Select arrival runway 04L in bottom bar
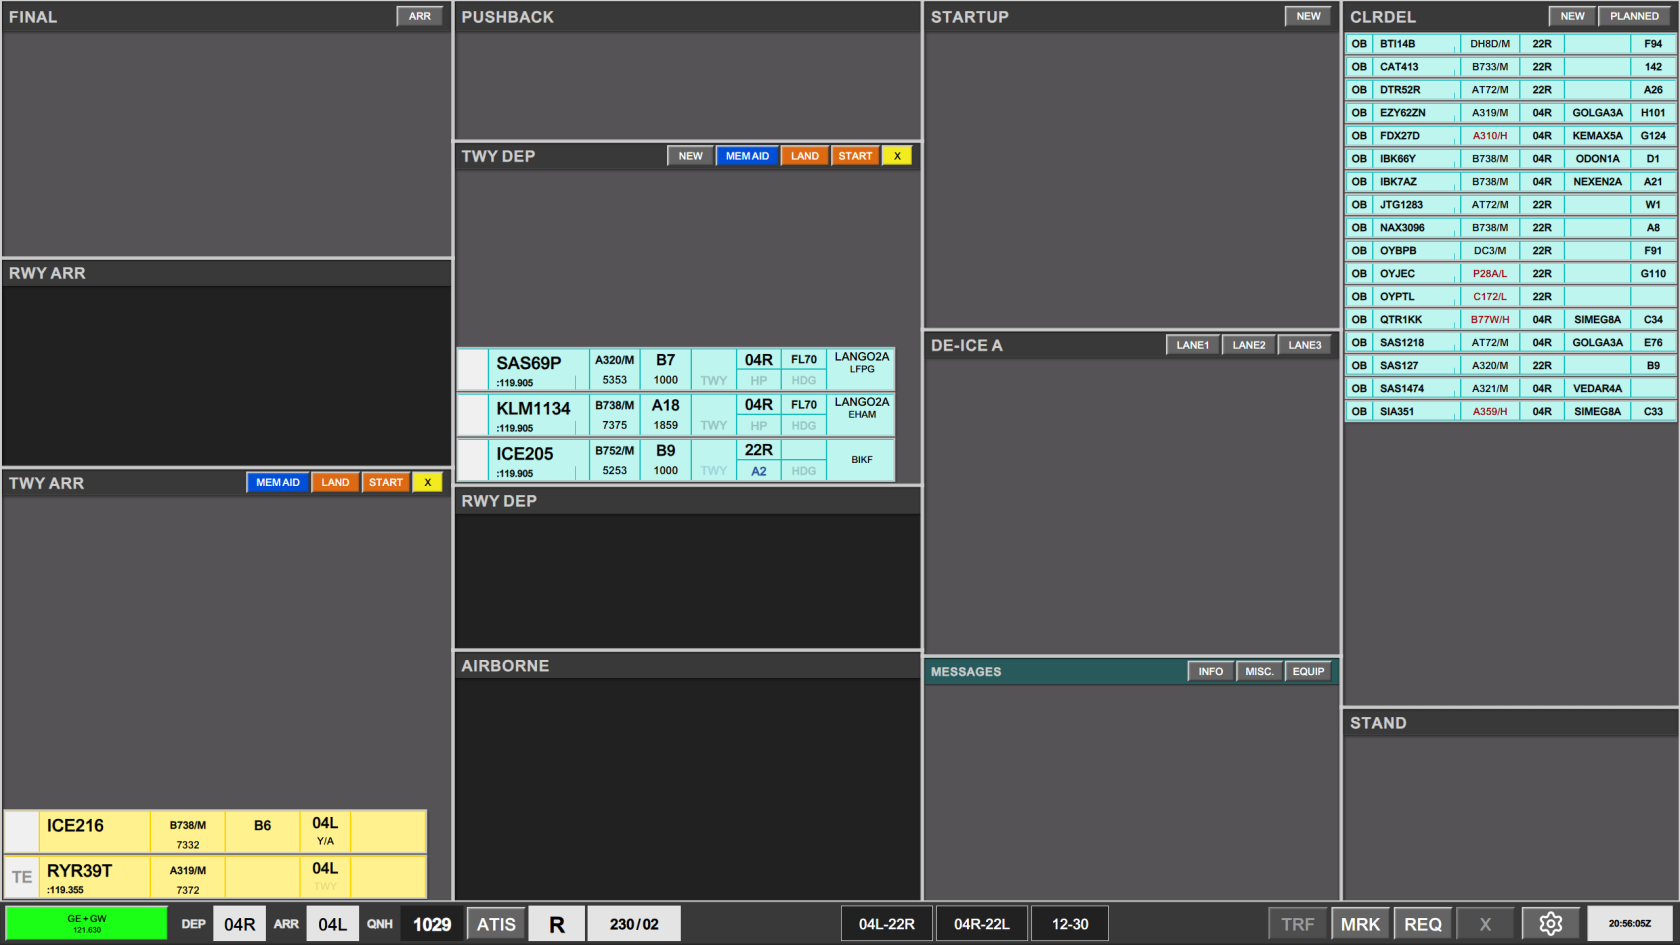Image resolution: width=1680 pixels, height=945 pixels. pos(332,924)
